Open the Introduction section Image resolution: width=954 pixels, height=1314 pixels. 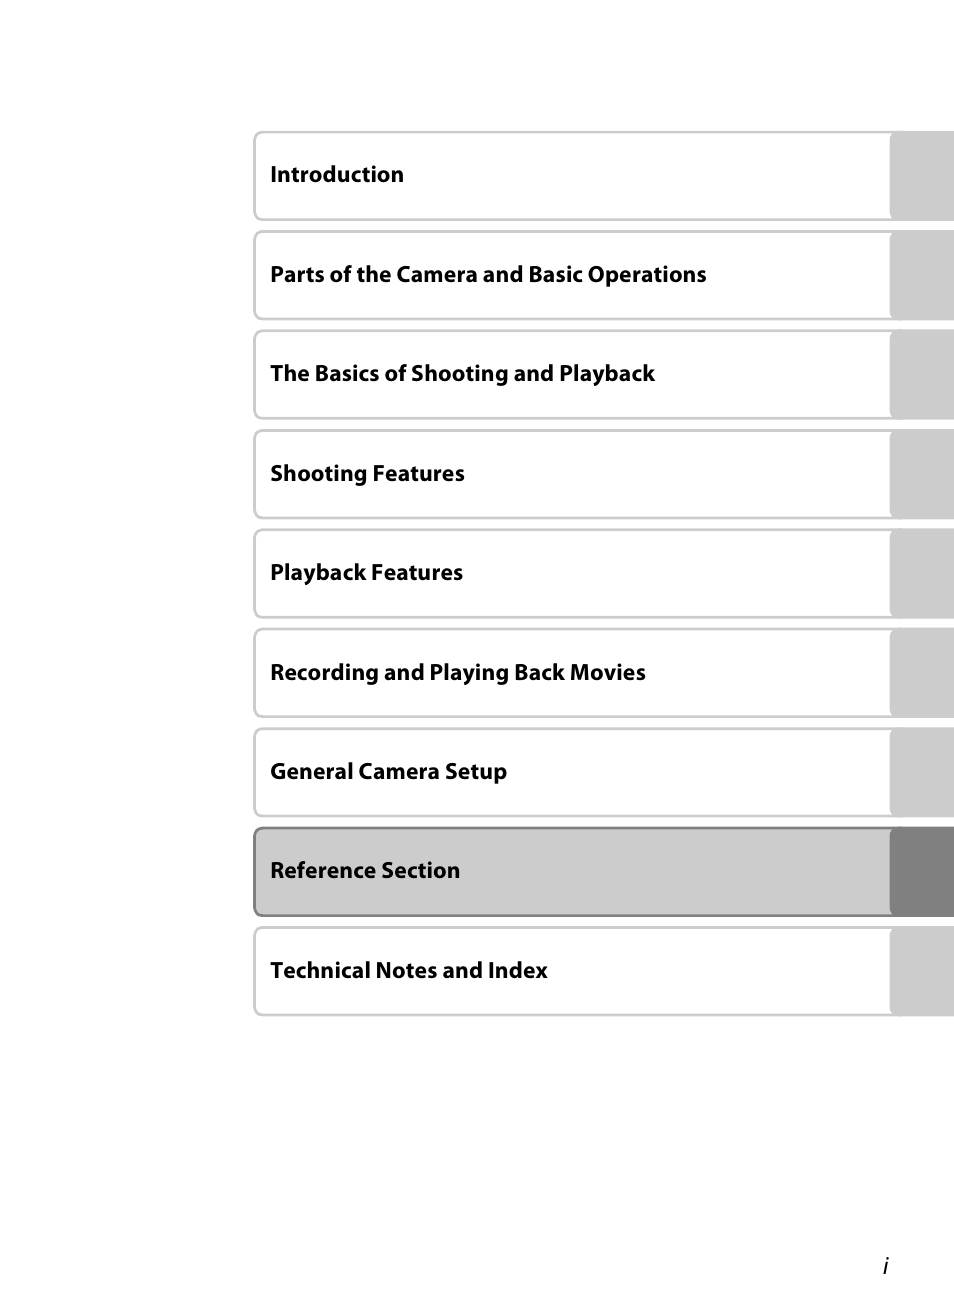[x=337, y=175]
